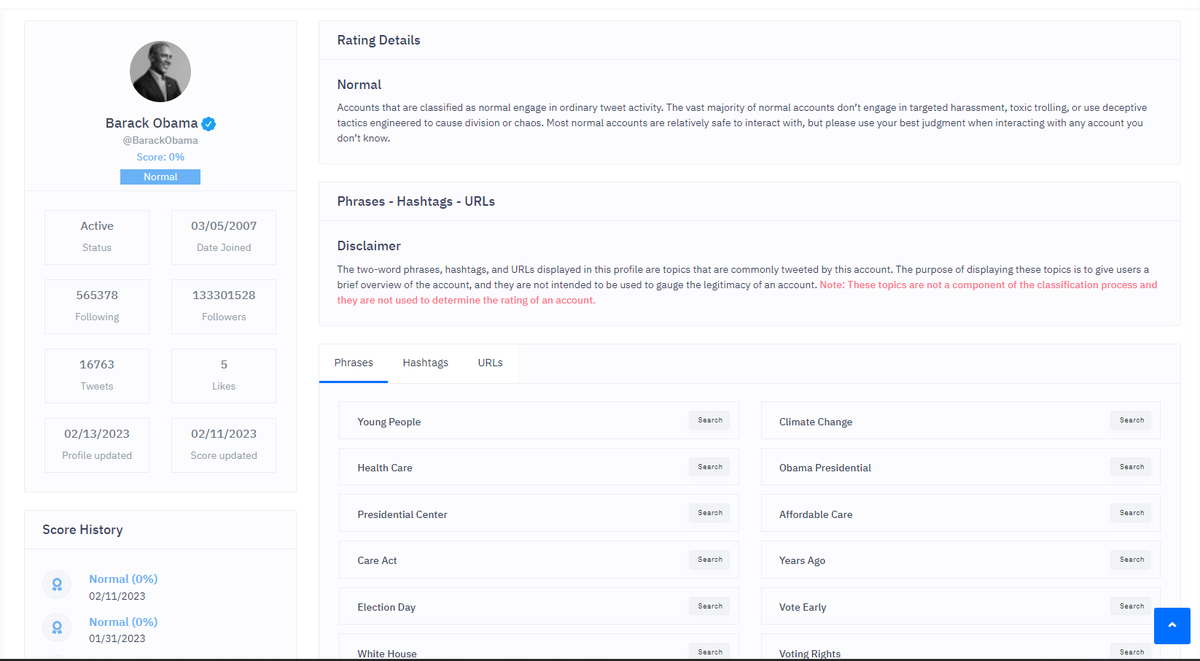This screenshot has height=661, width=1200.
Task: Click the Disclaimer heading
Action: 369,246
